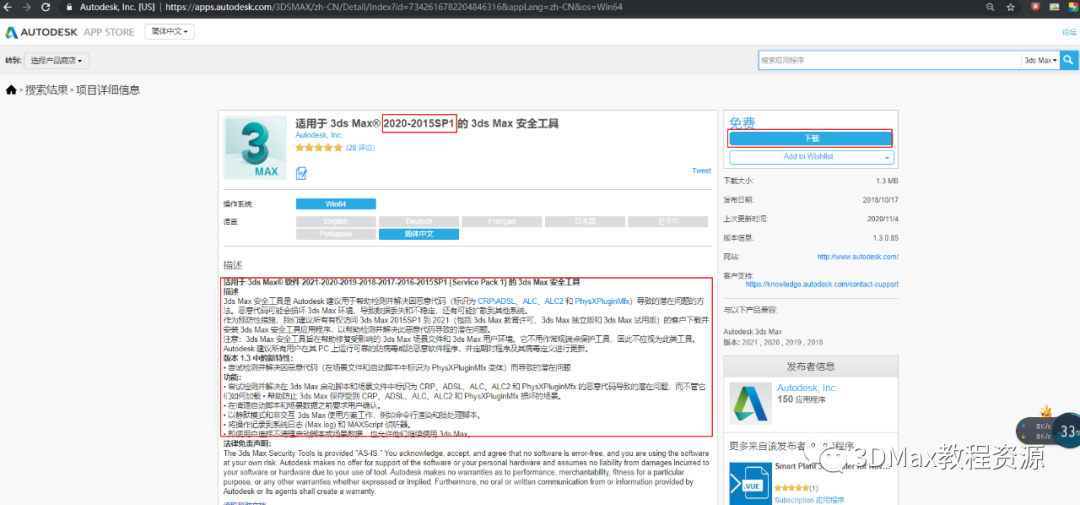
Task: Open the 论坛 forum link
Action: coord(1069,32)
